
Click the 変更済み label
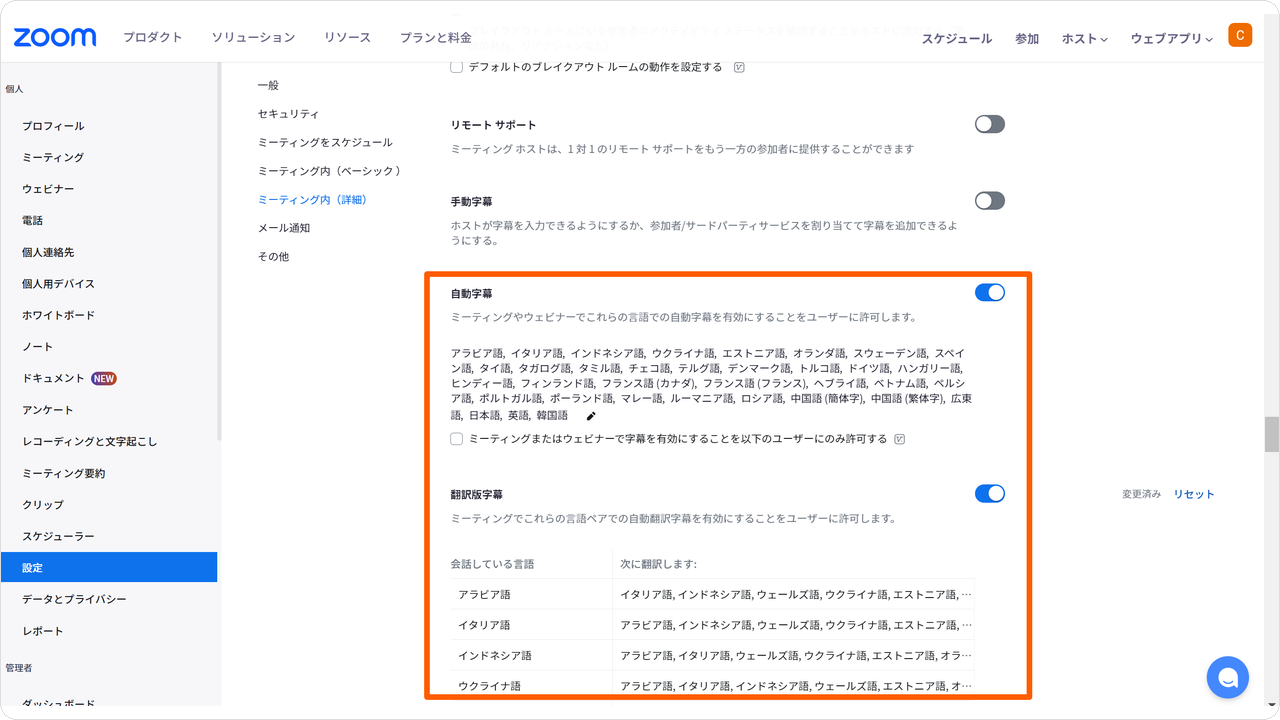click(x=1141, y=494)
